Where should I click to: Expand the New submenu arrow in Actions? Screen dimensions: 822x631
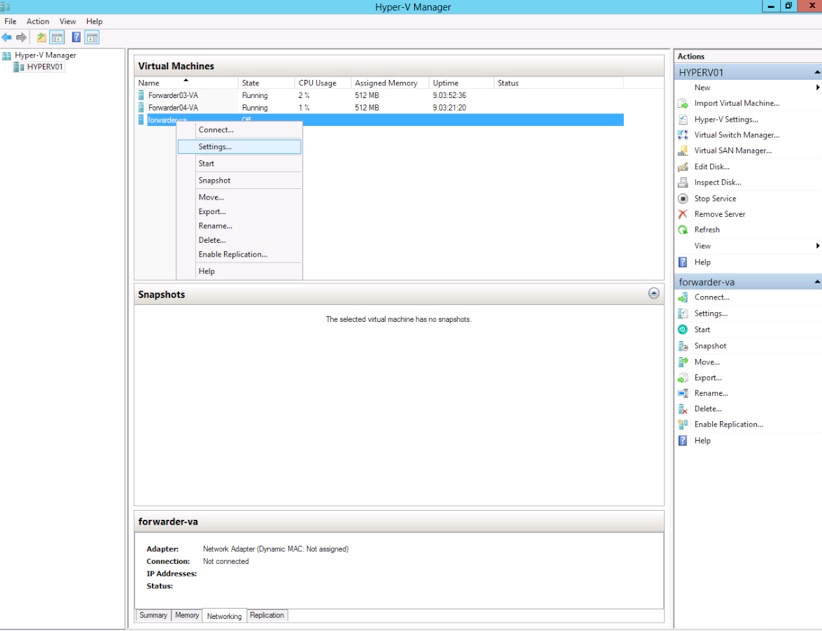tap(817, 88)
